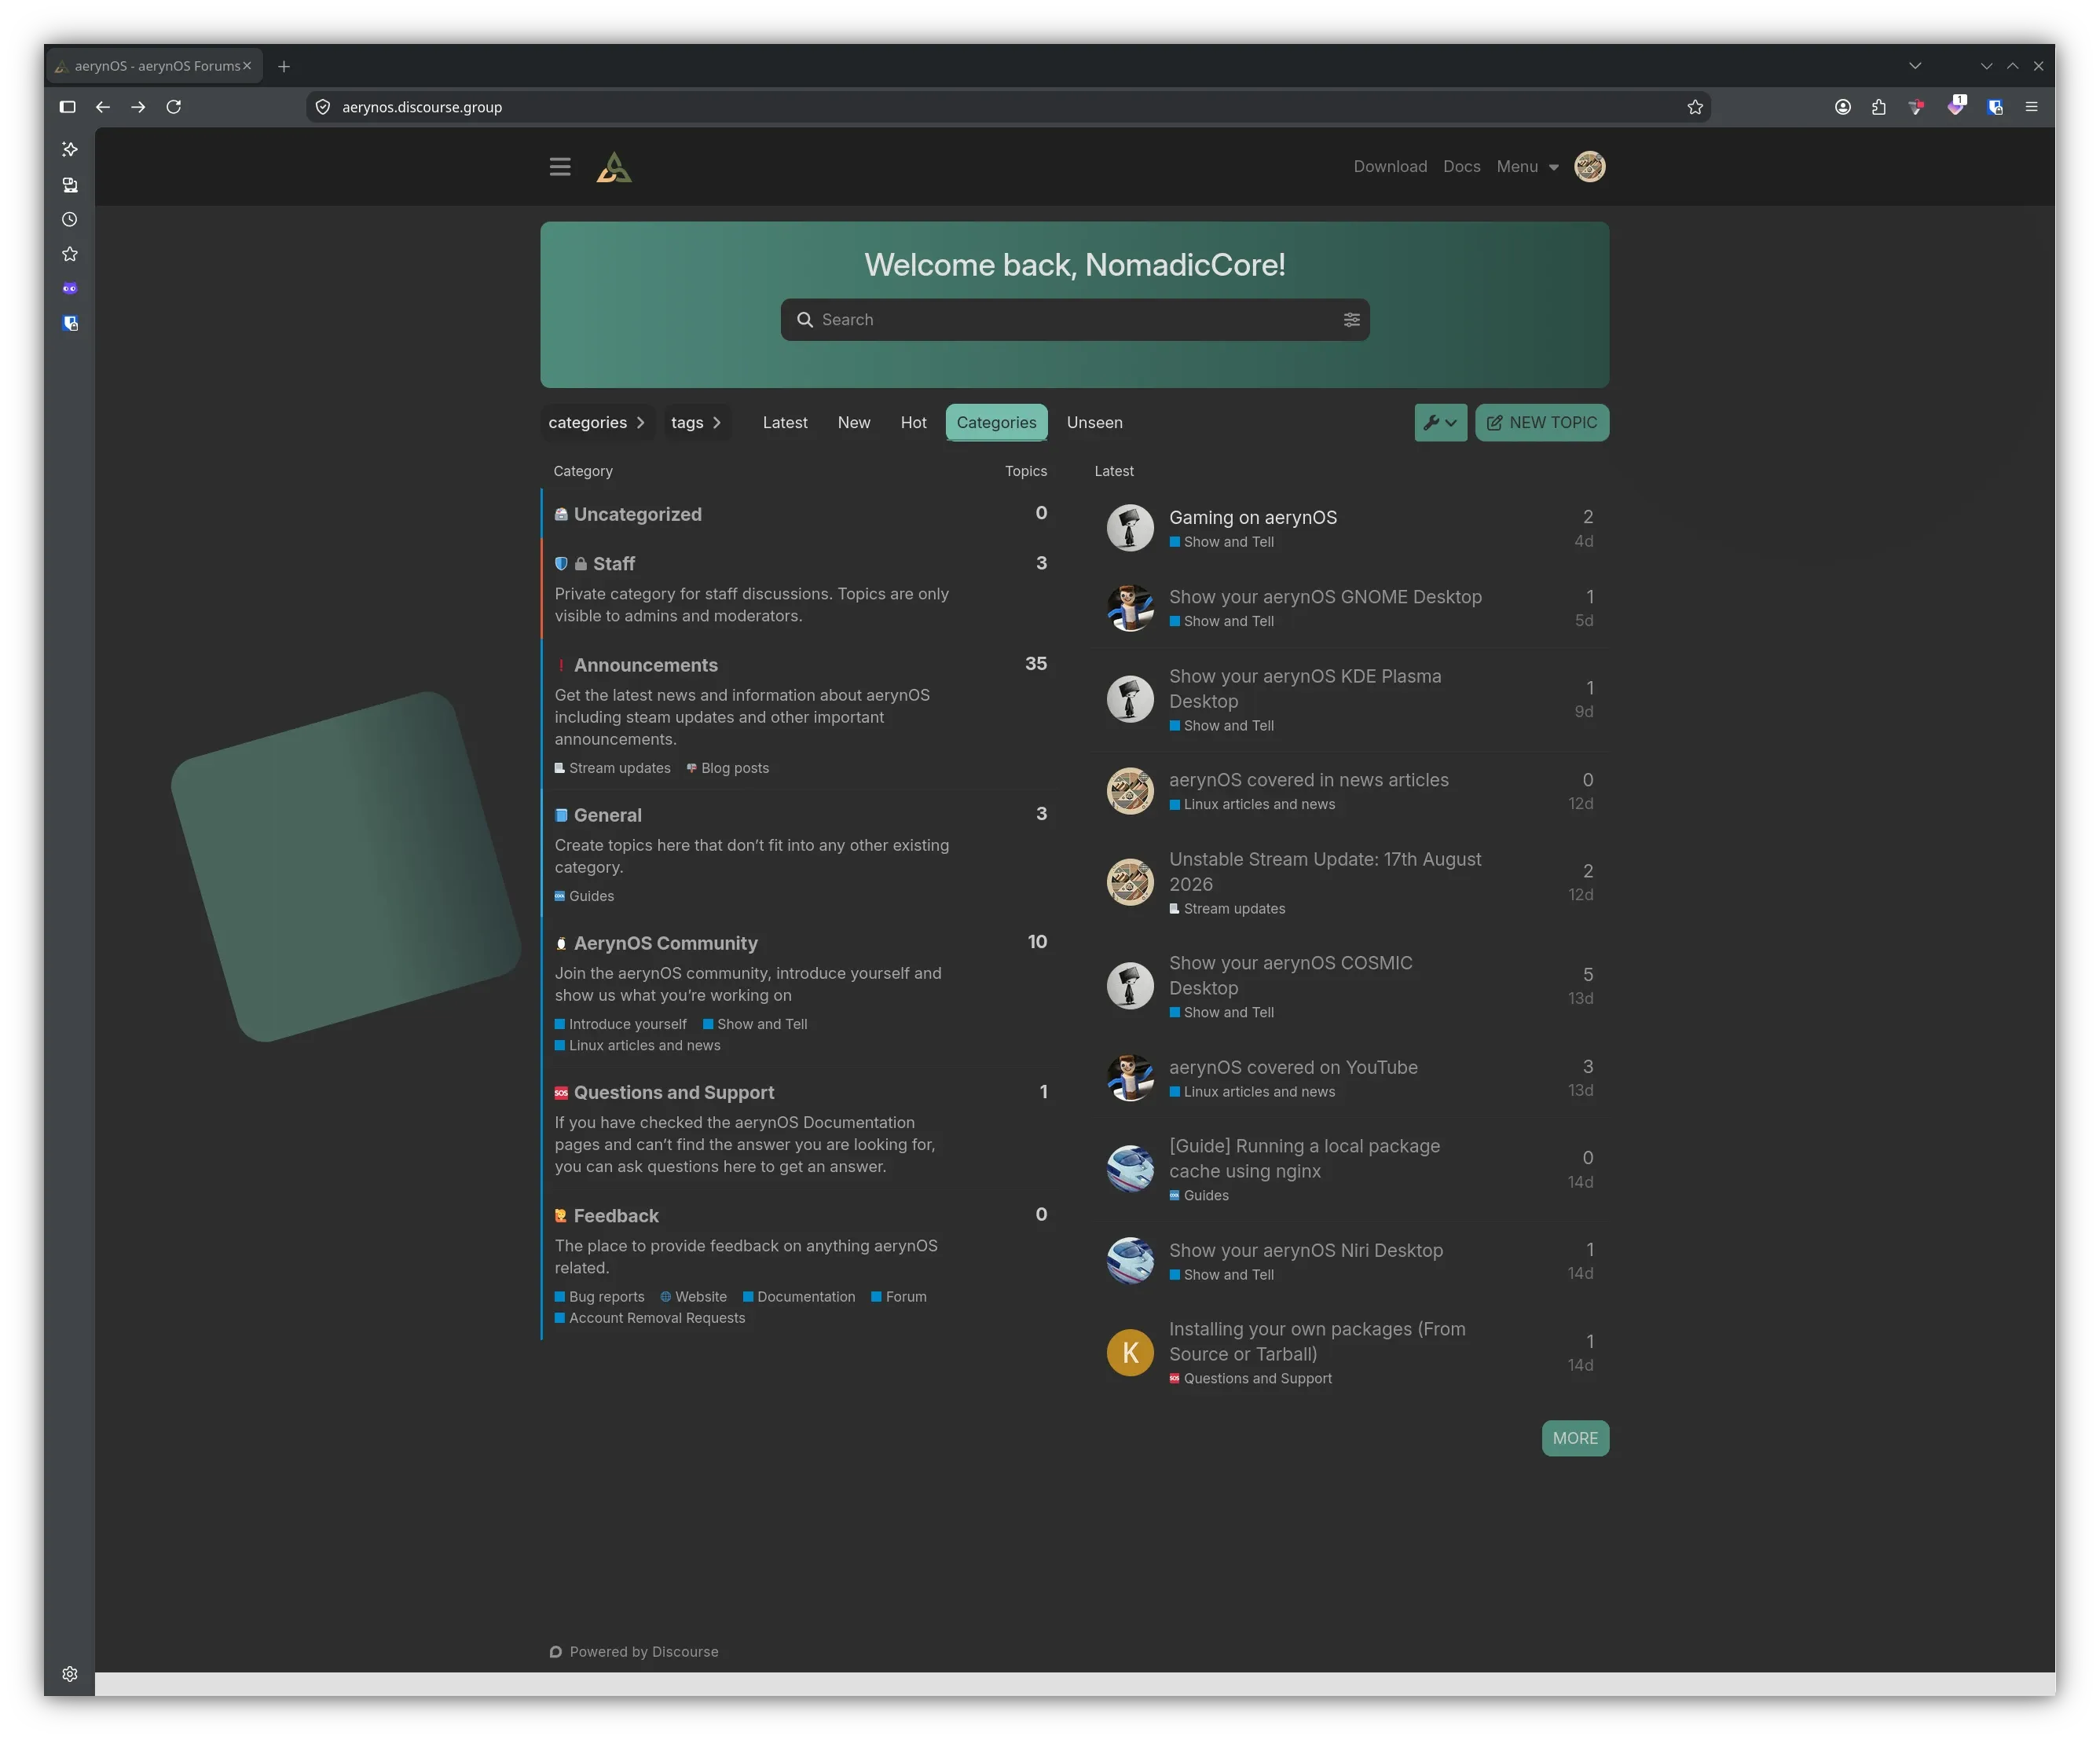
Task: Open new browser tab
Action: [284, 66]
